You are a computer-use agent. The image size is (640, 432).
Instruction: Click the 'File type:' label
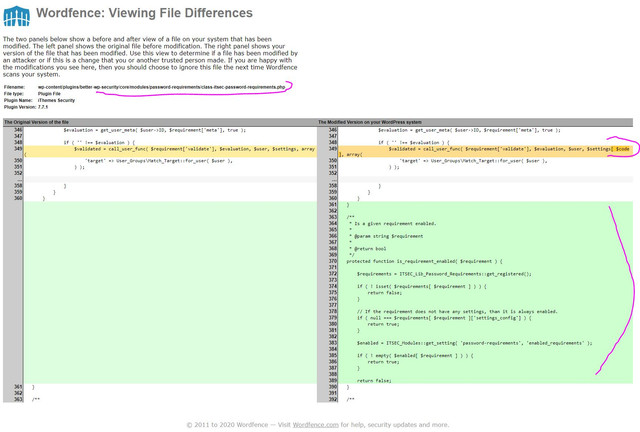pyautogui.click(x=14, y=94)
